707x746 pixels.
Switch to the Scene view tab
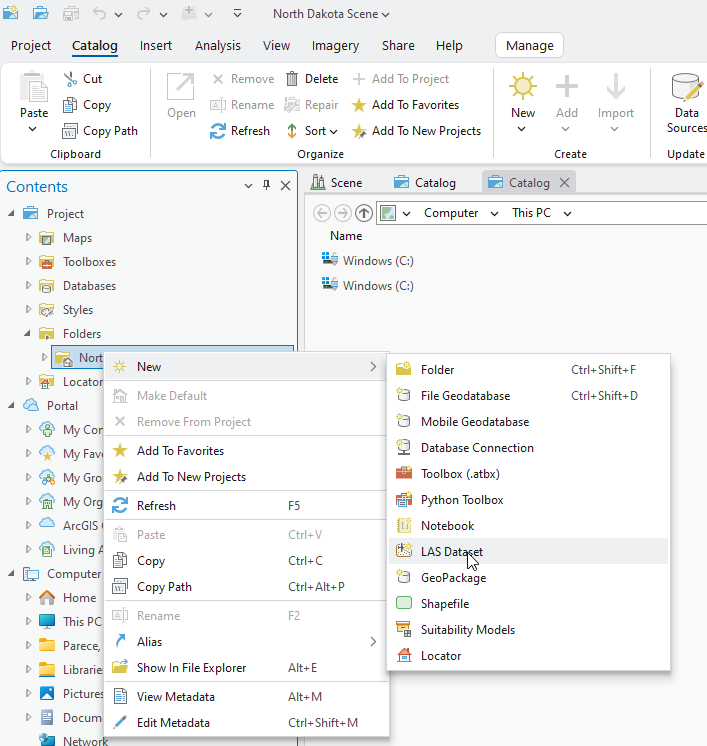[337, 183]
